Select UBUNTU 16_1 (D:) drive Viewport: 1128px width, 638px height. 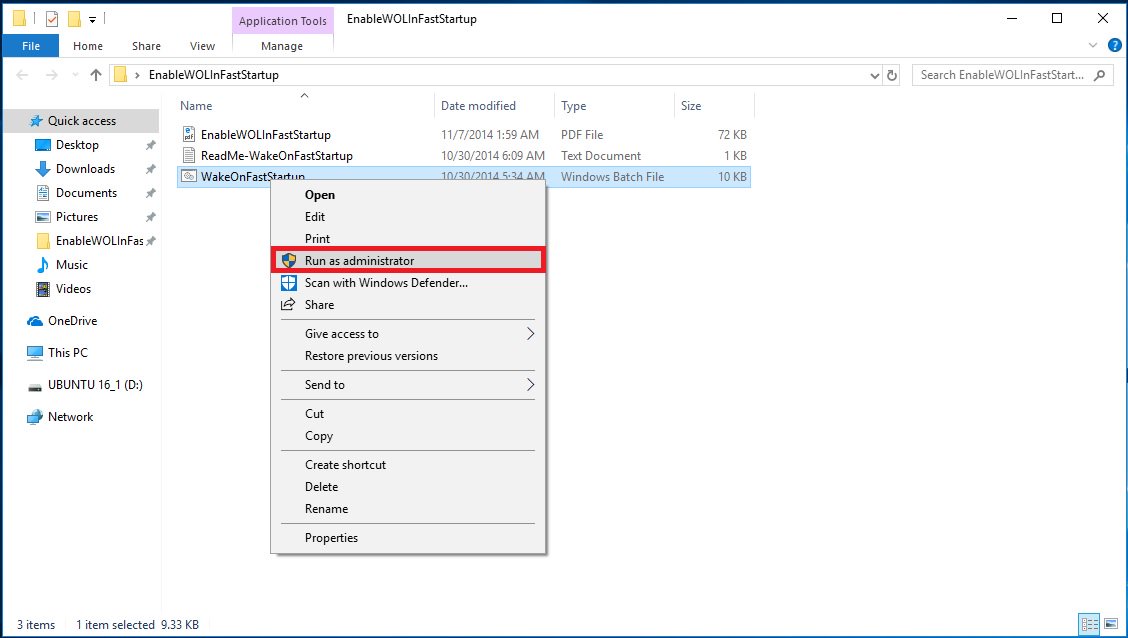coord(95,385)
